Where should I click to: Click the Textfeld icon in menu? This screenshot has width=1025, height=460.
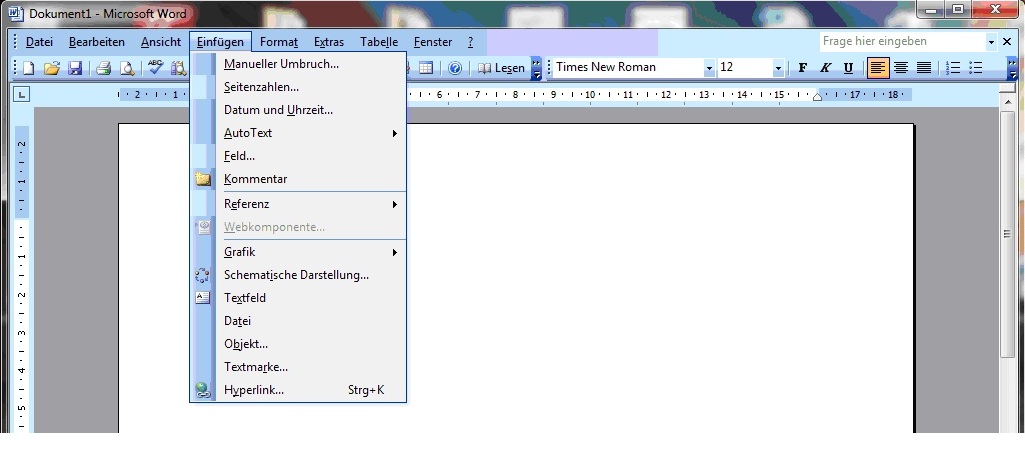pyautogui.click(x=203, y=298)
